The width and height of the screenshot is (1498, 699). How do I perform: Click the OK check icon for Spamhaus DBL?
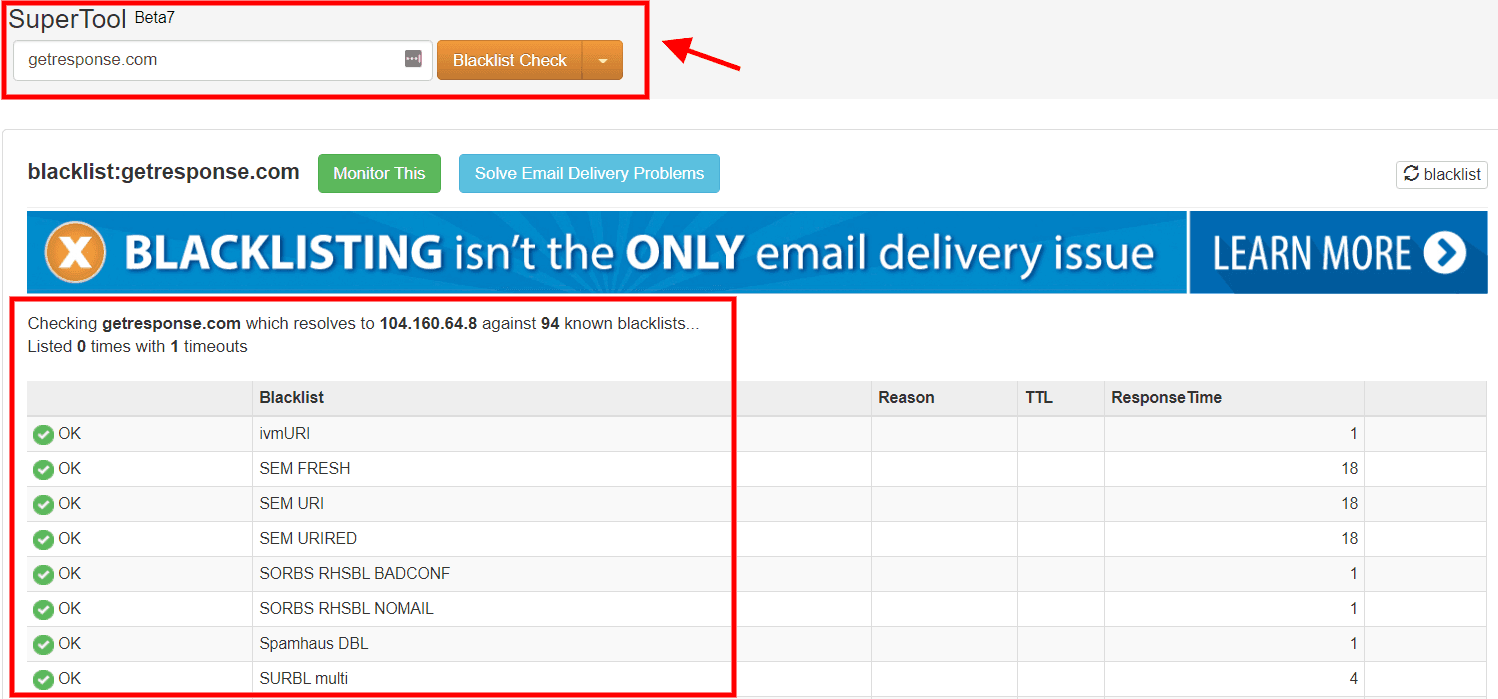[x=43, y=644]
